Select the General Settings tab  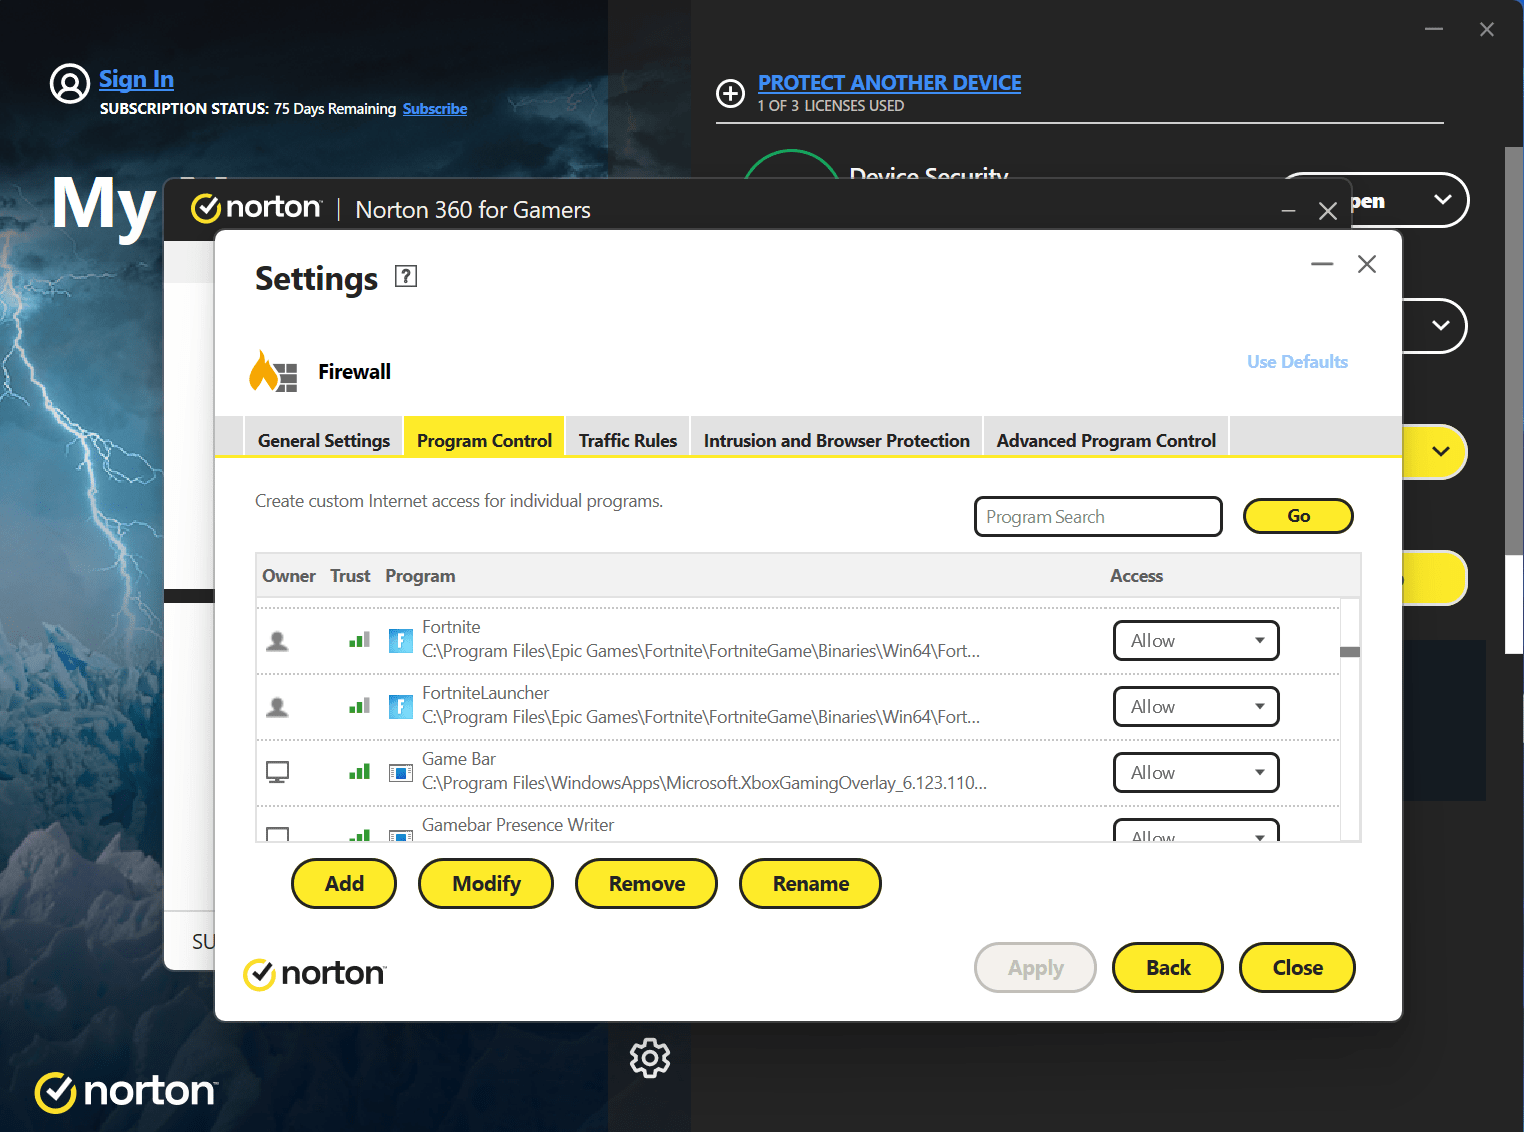click(x=324, y=440)
